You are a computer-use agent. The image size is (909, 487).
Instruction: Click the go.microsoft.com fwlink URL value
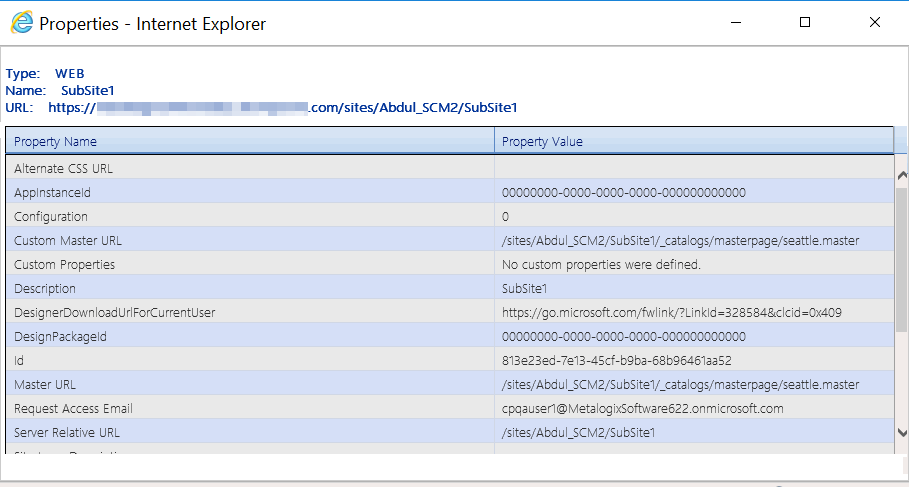(x=671, y=312)
